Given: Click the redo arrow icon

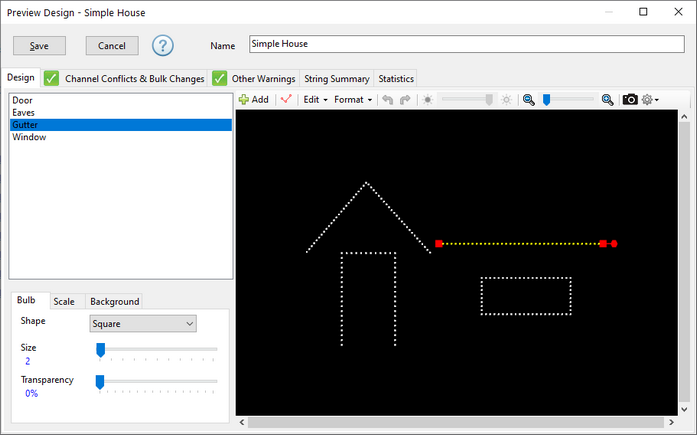Looking at the screenshot, I should (x=405, y=100).
